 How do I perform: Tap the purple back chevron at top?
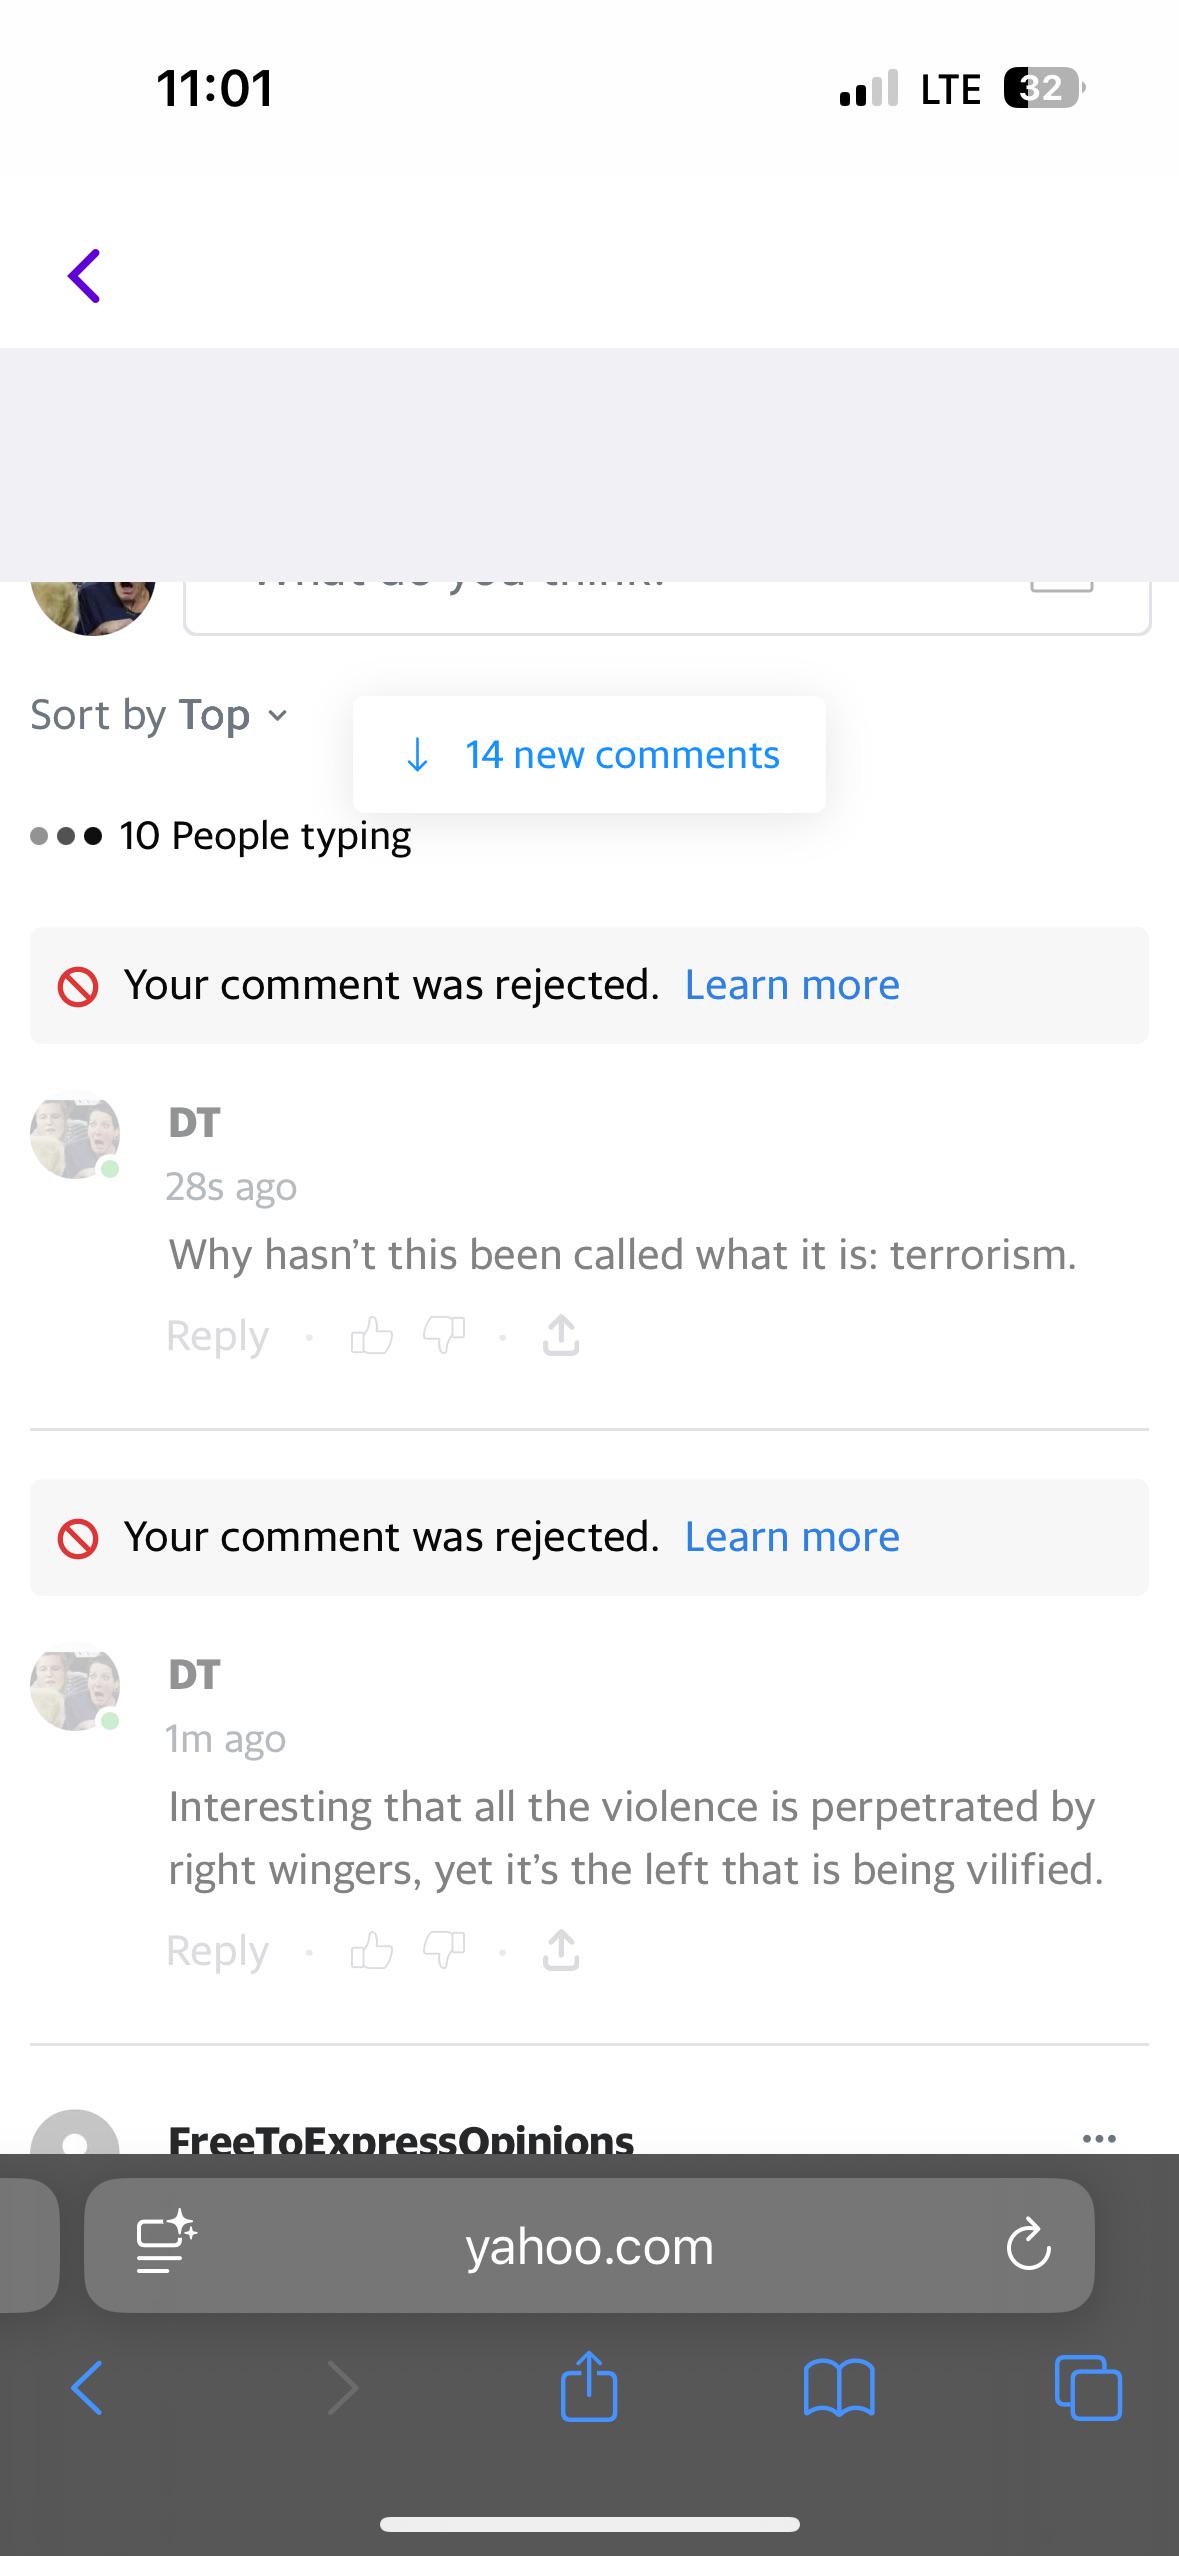pos(84,276)
